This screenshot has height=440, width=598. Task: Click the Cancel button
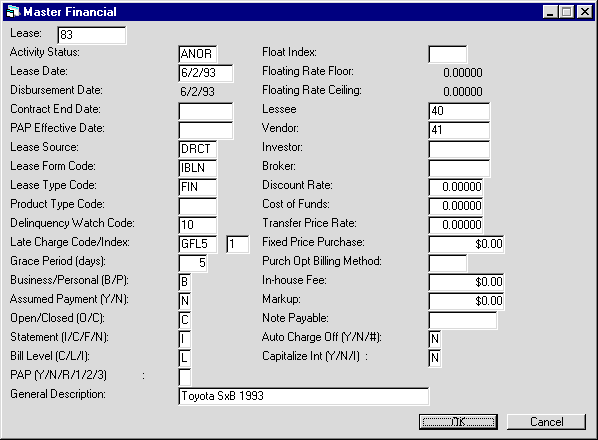click(x=546, y=422)
